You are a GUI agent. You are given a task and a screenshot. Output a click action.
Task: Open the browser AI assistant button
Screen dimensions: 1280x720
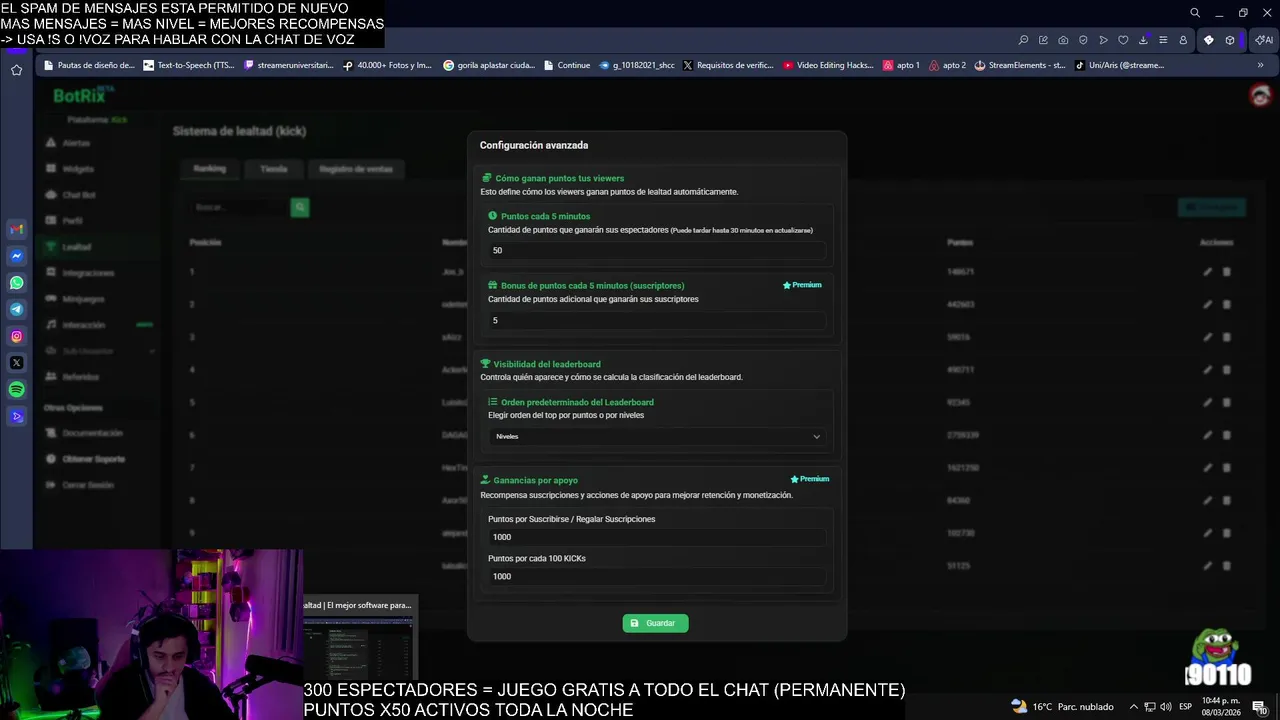click(x=1264, y=40)
